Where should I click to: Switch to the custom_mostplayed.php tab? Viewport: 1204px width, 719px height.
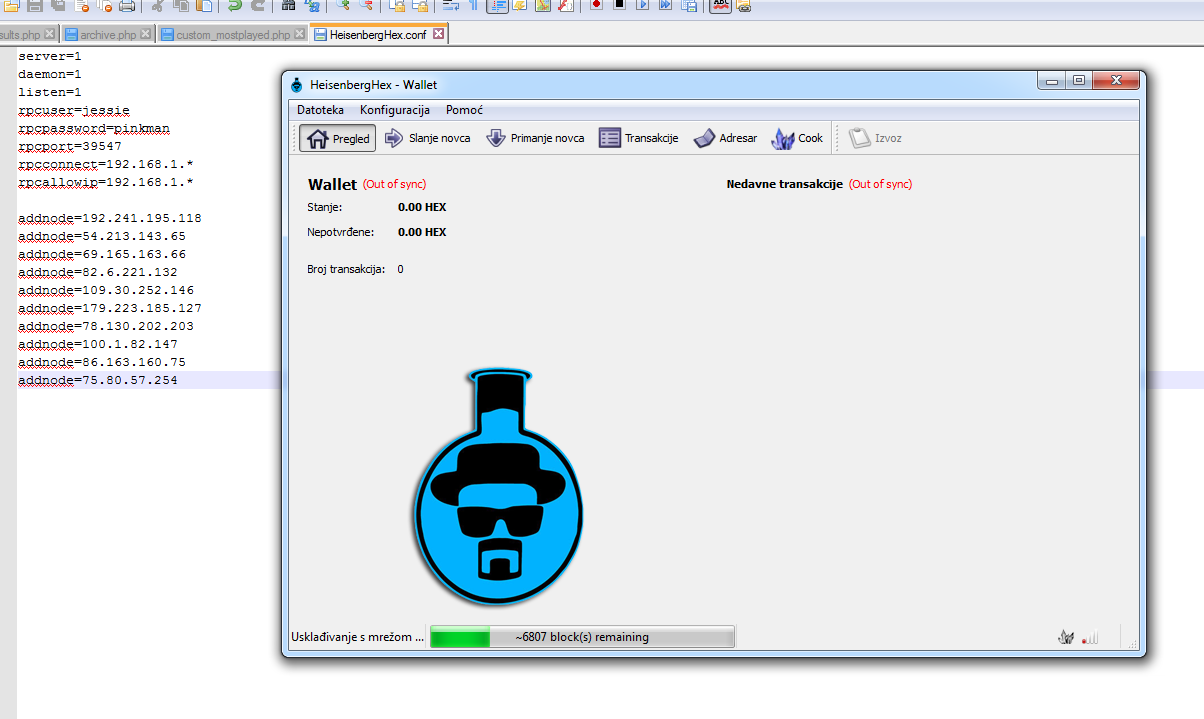[x=233, y=34]
